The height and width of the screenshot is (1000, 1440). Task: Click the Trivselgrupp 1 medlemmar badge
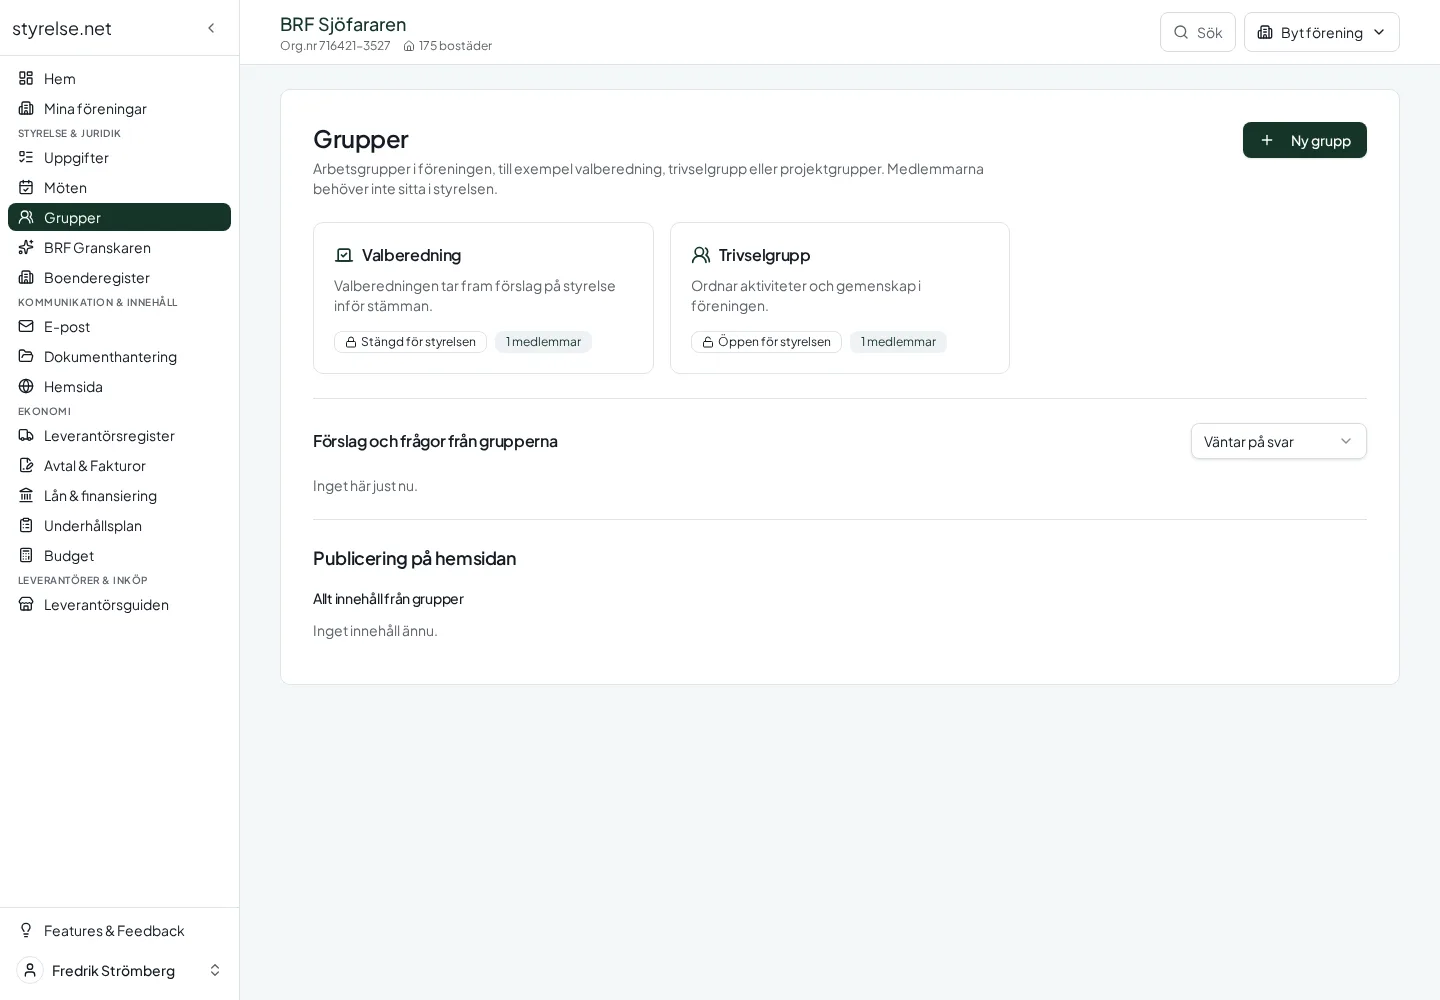tap(898, 342)
